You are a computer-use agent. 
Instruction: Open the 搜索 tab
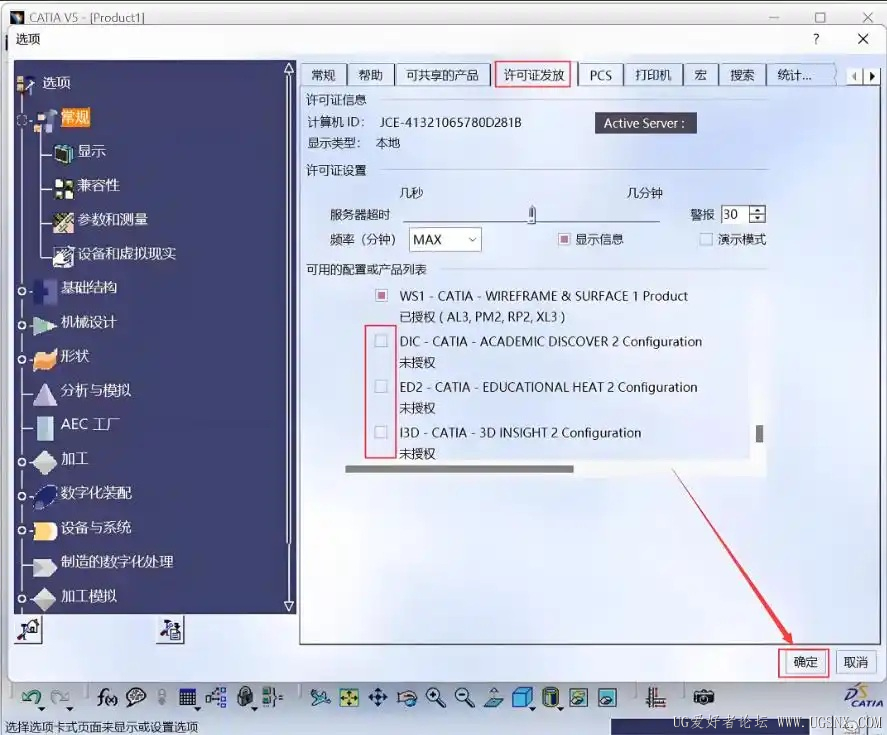click(x=742, y=75)
